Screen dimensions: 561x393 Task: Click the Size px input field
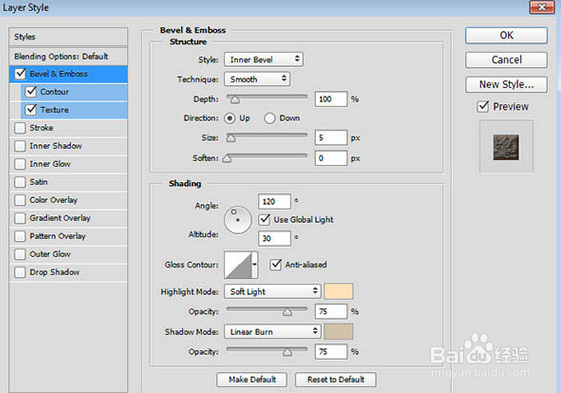click(331, 138)
